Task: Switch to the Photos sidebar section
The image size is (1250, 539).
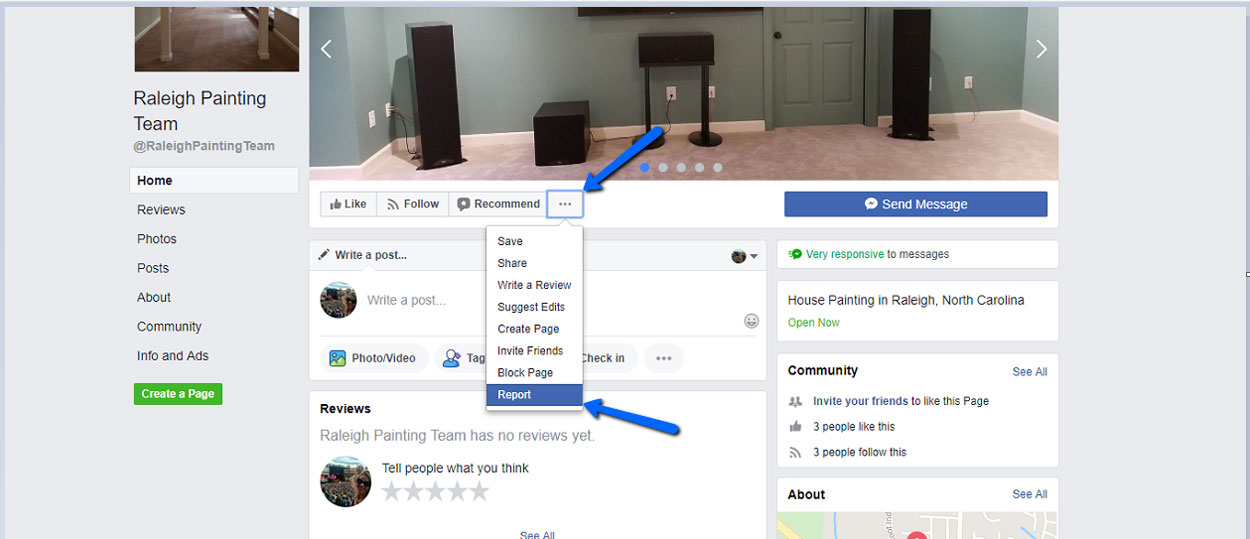Action: point(157,239)
